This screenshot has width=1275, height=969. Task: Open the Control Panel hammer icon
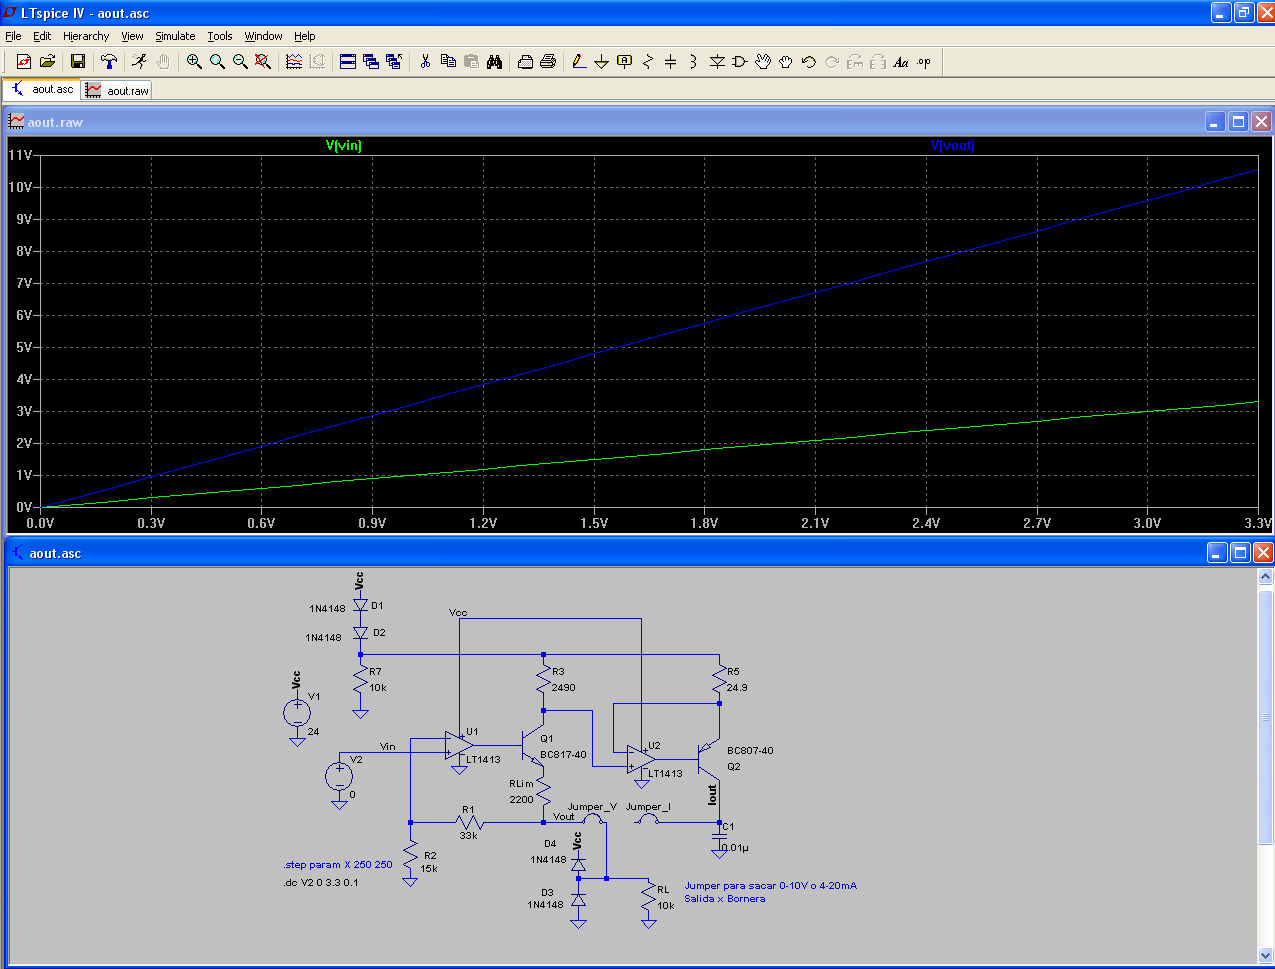coord(109,62)
